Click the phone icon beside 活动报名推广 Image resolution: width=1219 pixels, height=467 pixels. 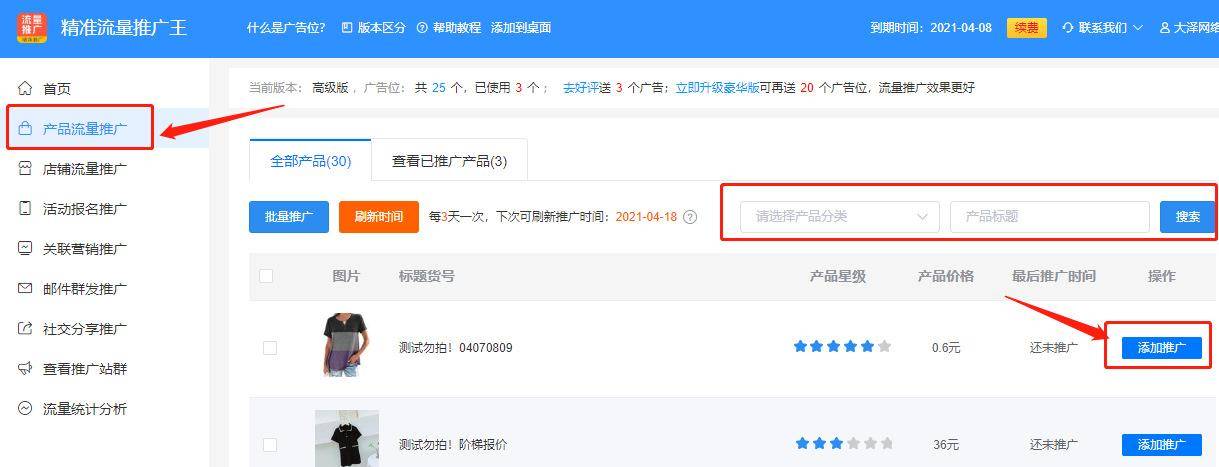pyautogui.click(x=25, y=208)
